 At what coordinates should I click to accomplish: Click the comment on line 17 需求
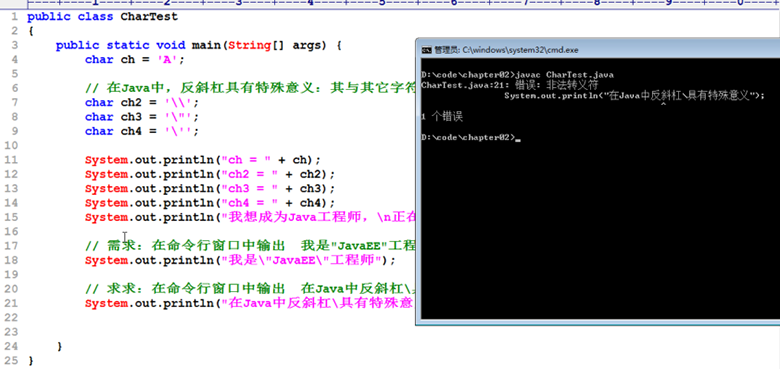pos(250,246)
